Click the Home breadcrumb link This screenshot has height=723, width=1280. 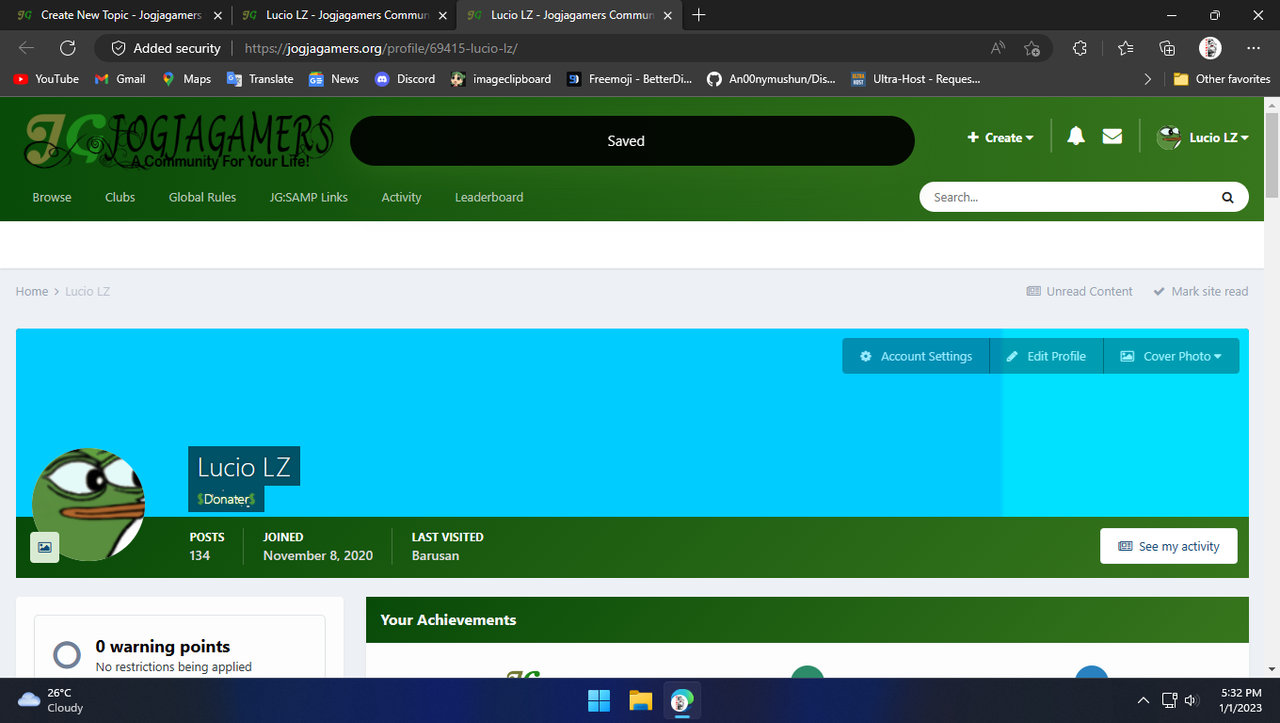(x=32, y=291)
